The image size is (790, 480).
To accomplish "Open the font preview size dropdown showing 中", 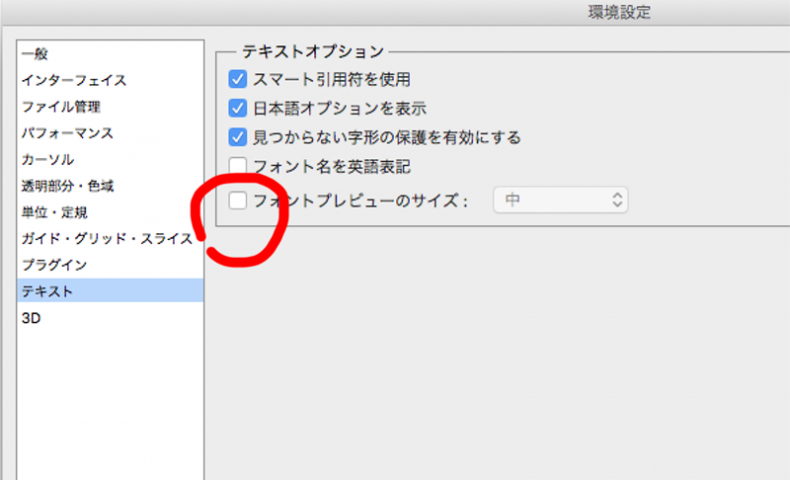I will coord(560,200).
